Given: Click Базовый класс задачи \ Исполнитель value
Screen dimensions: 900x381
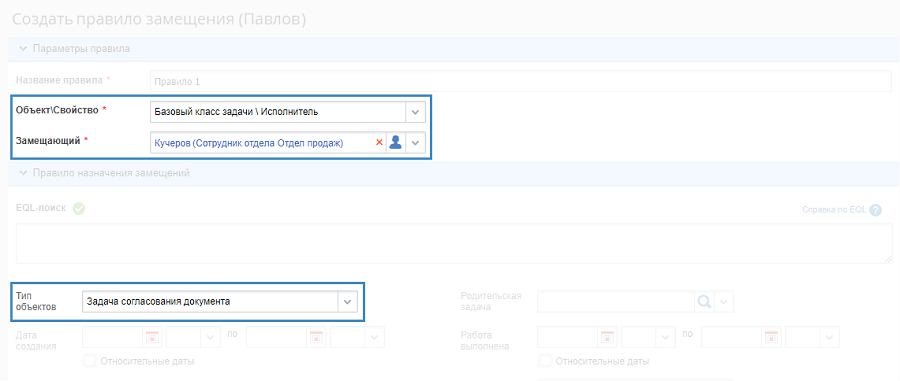Looking at the screenshot, I should [236, 112].
